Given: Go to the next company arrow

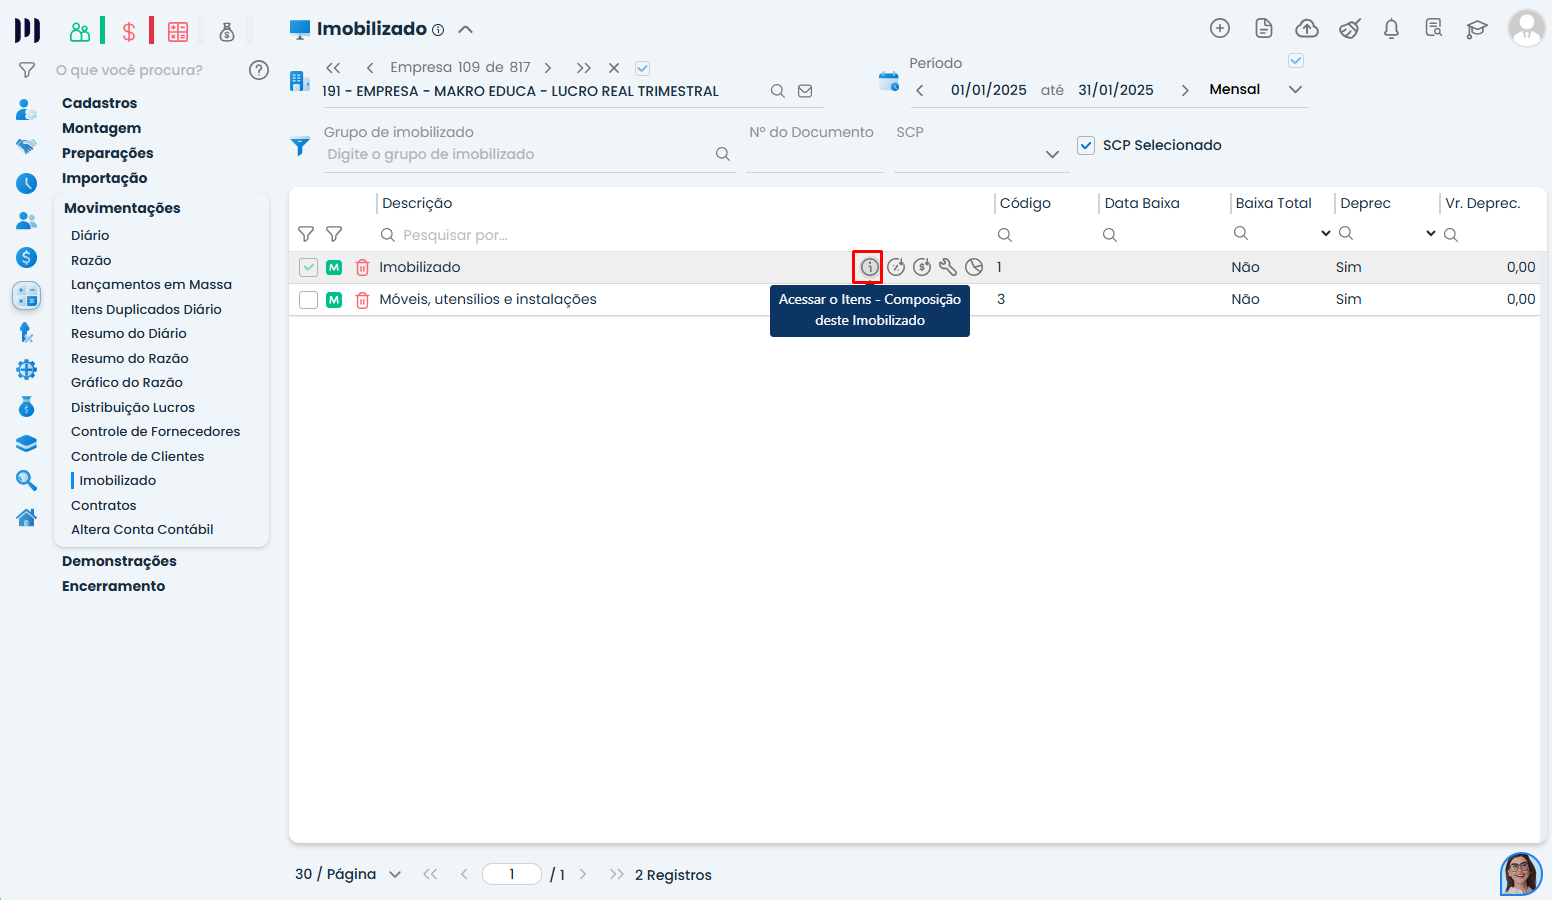Looking at the screenshot, I should coord(548,68).
